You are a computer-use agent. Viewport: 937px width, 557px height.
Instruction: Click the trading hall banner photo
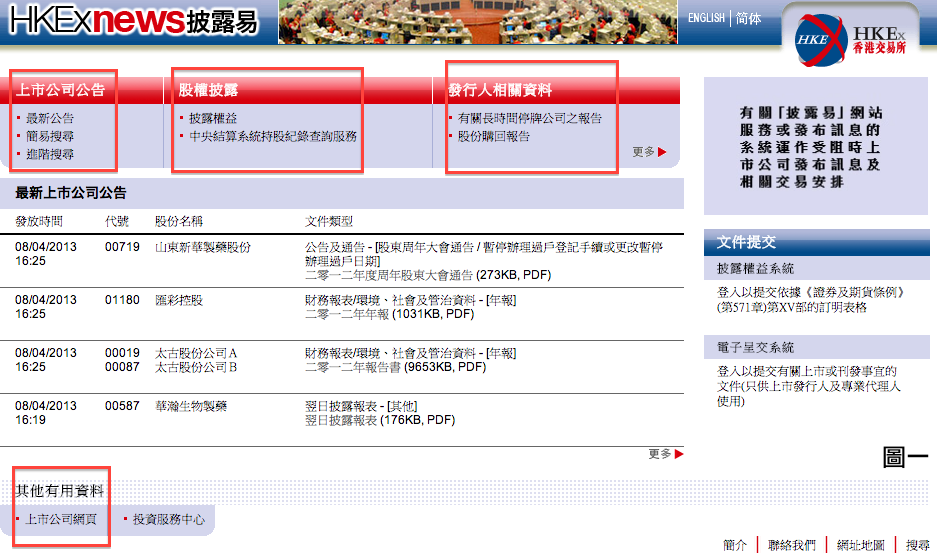tap(478, 22)
